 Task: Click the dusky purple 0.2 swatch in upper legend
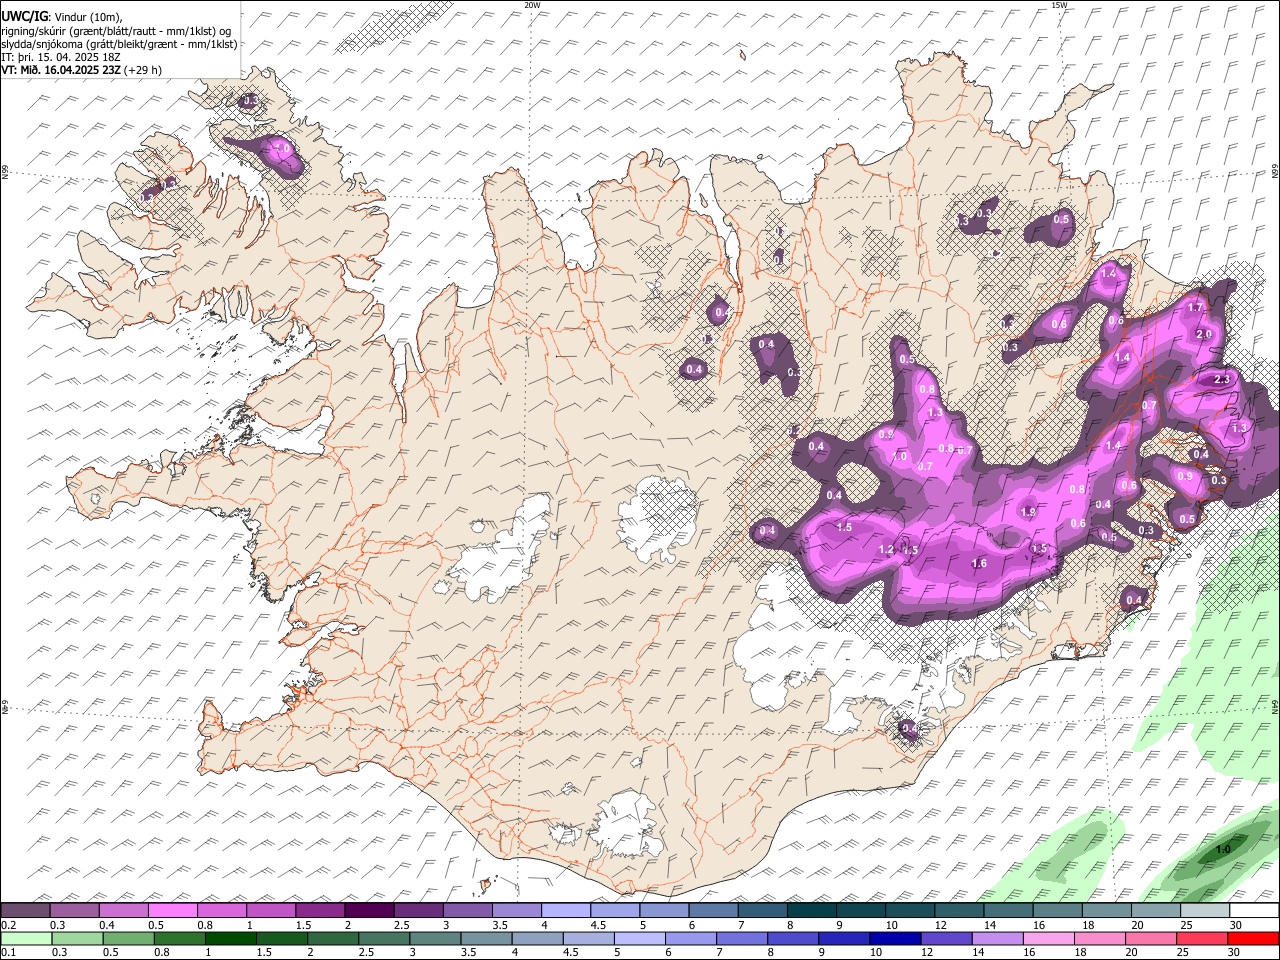pyautogui.click(x=26, y=911)
